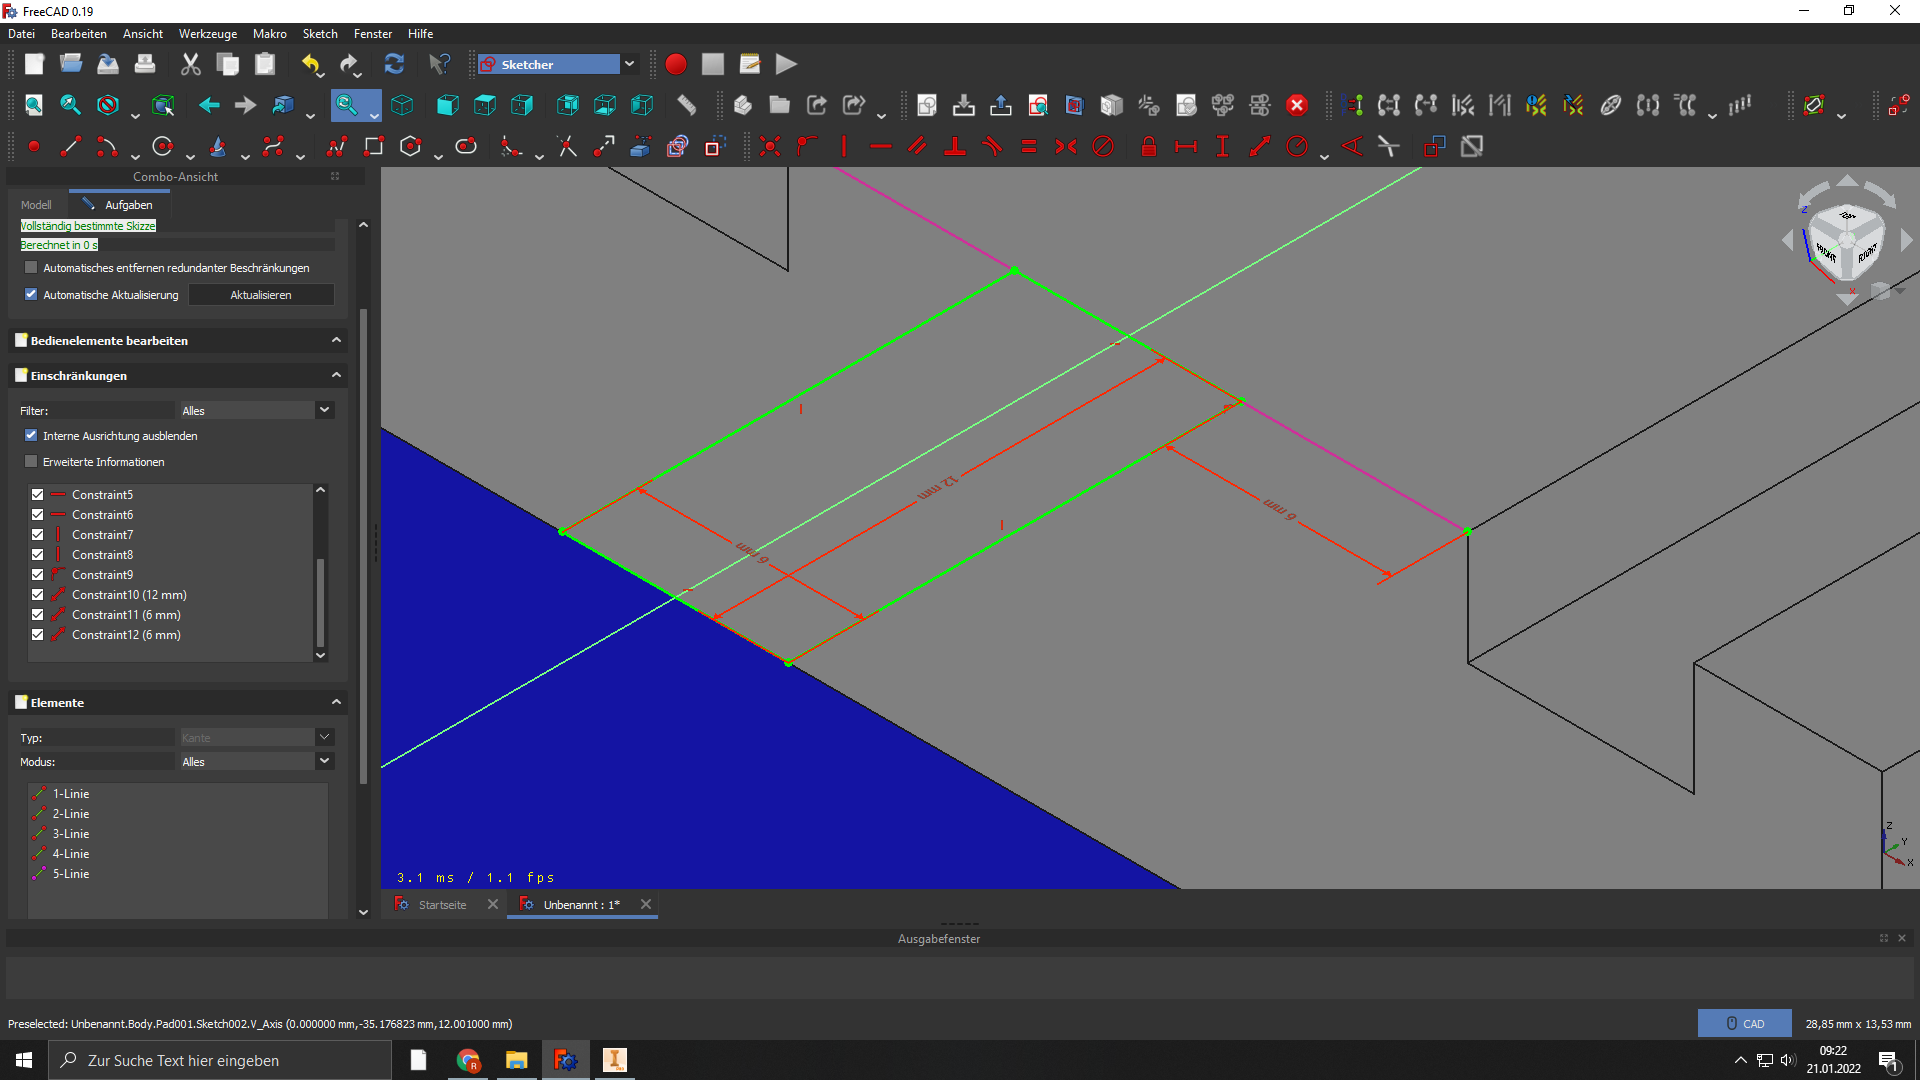Image resolution: width=1920 pixels, height=1080 pixels.
Task: Select the Create slot tool
Action: pyautogui.click(x=466, y=147)
